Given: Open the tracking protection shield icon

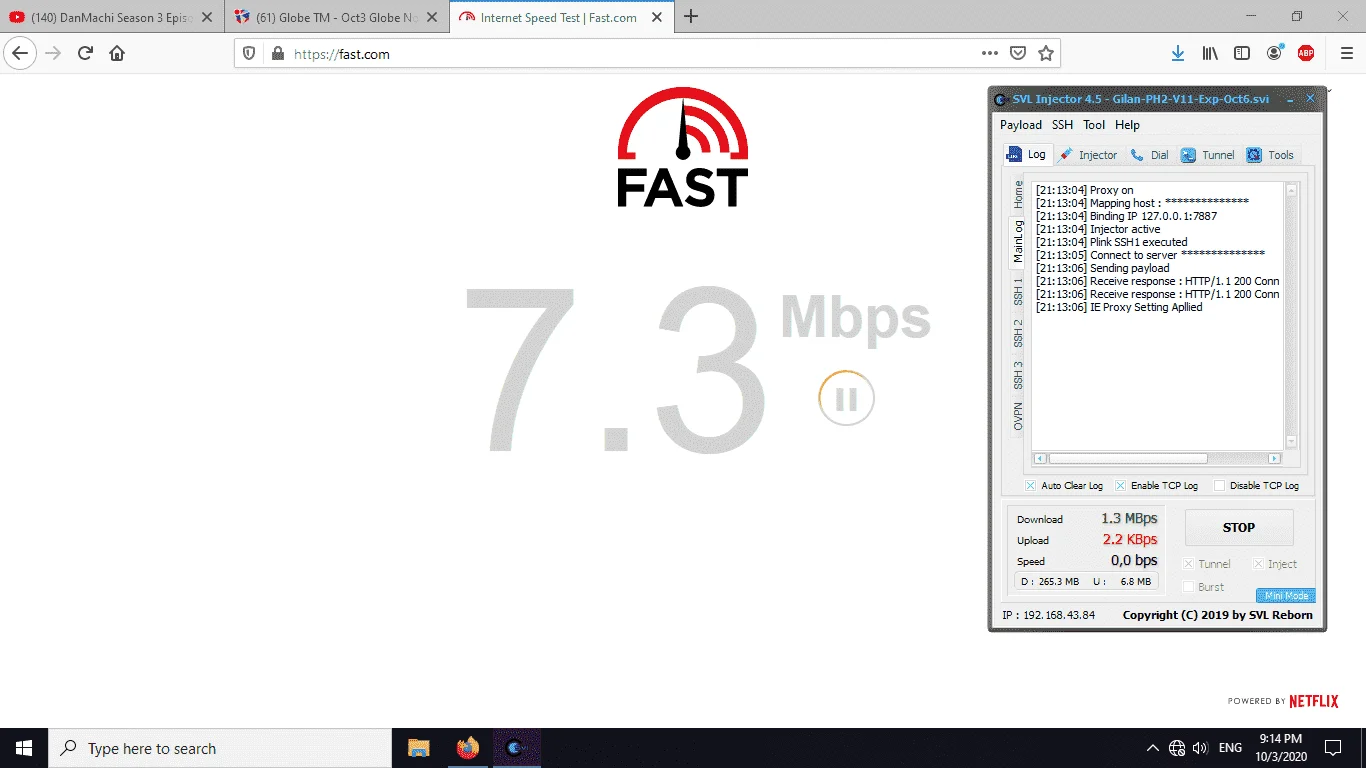Looking at the screenshot, I should [250, 54].
